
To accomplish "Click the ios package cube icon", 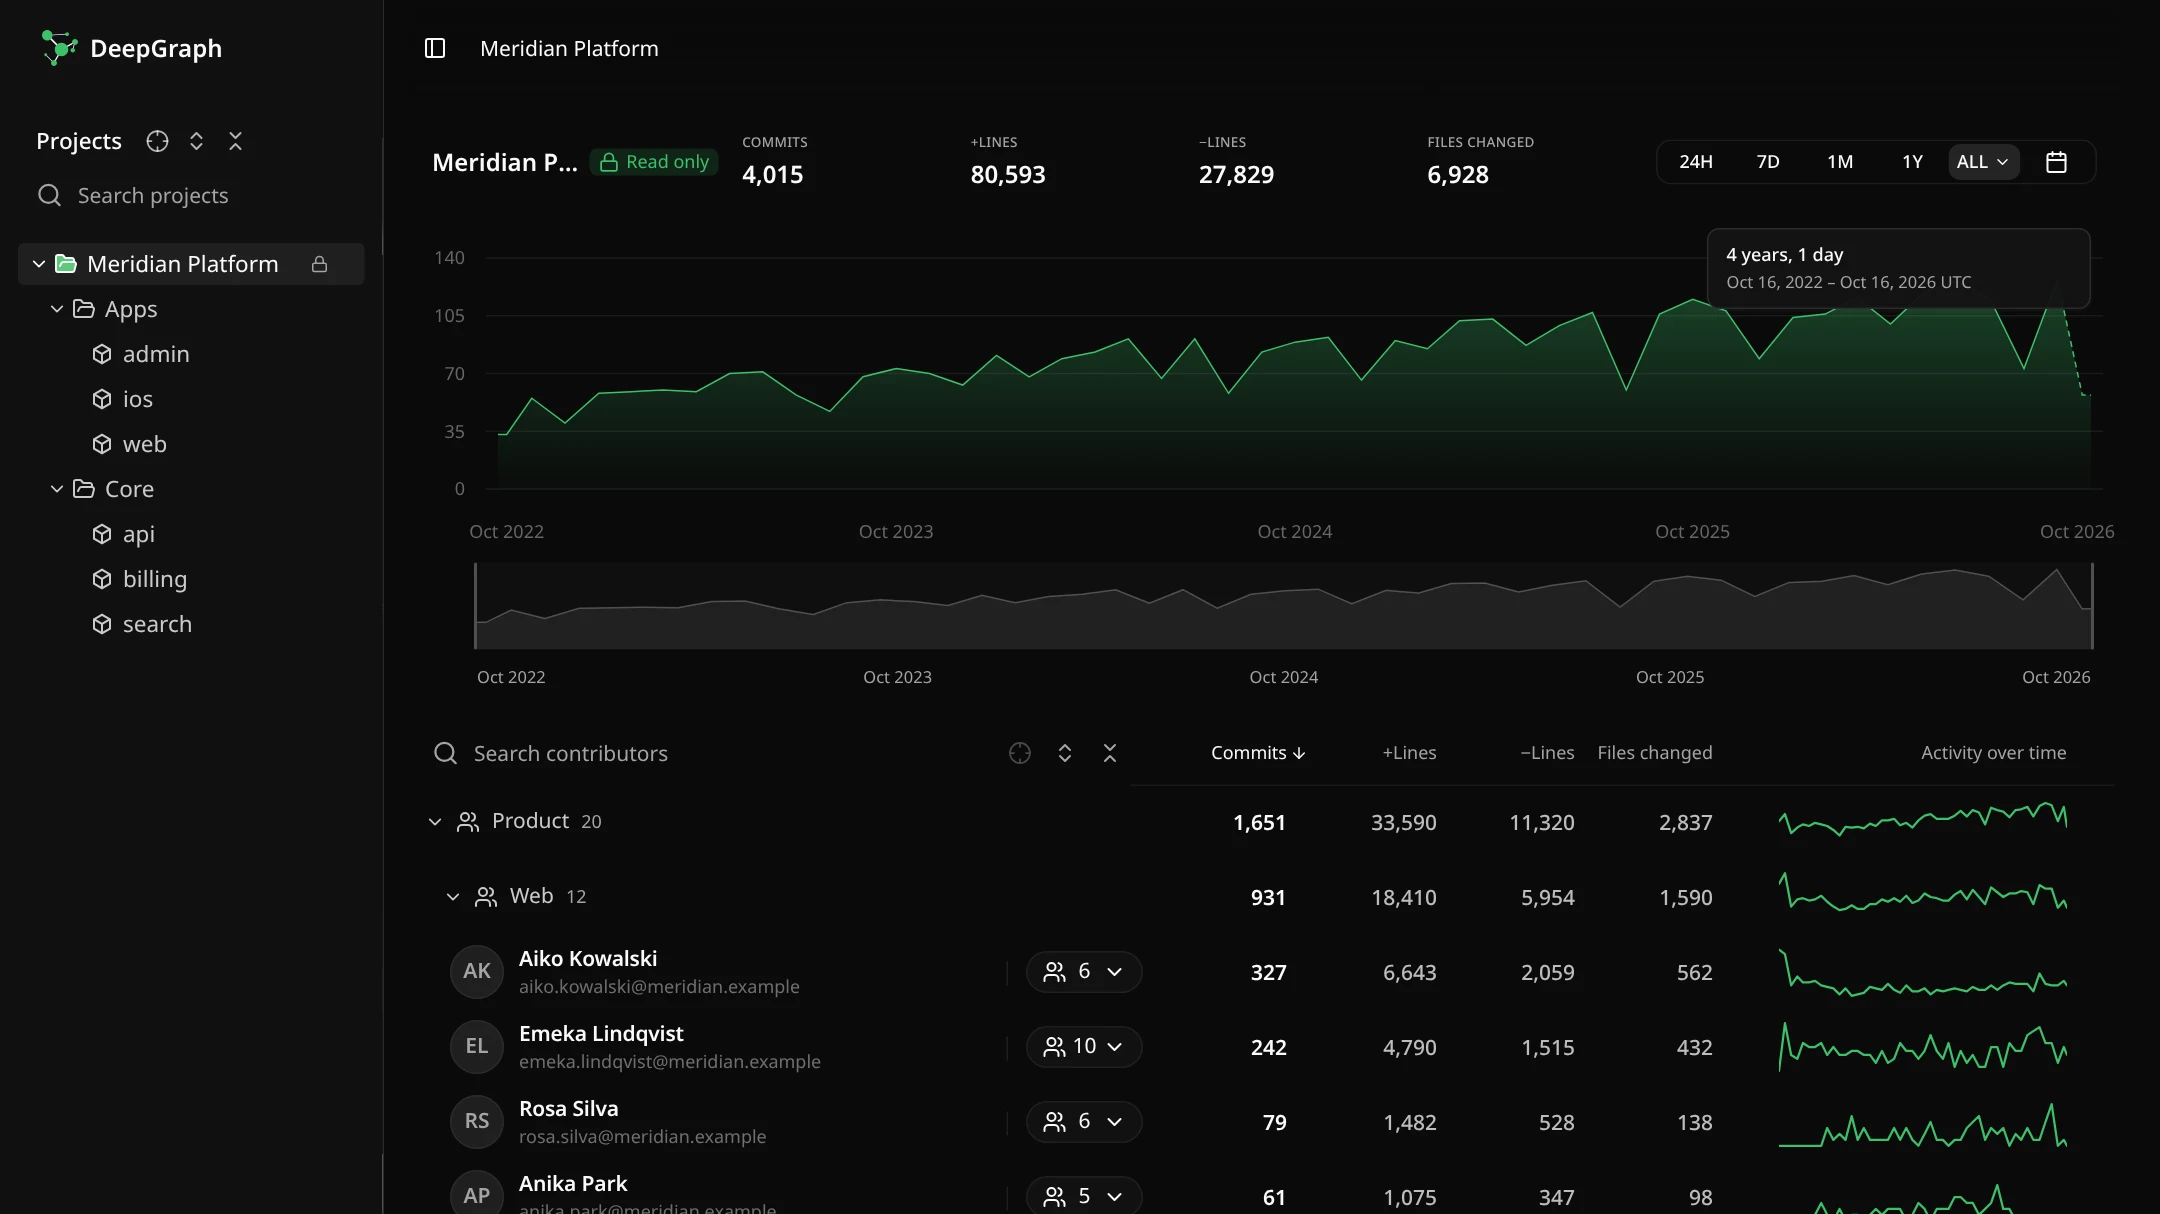I will pyautogui.click(x=102, y=399).
